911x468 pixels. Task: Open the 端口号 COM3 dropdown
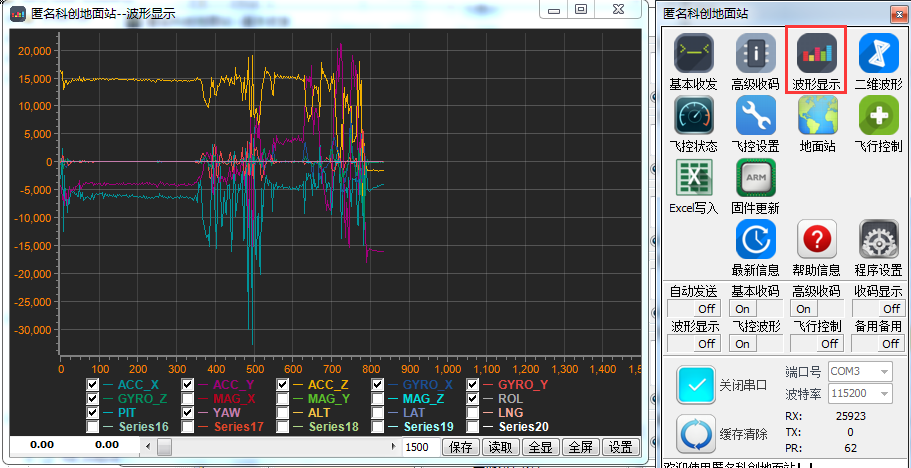coord(860,372)
